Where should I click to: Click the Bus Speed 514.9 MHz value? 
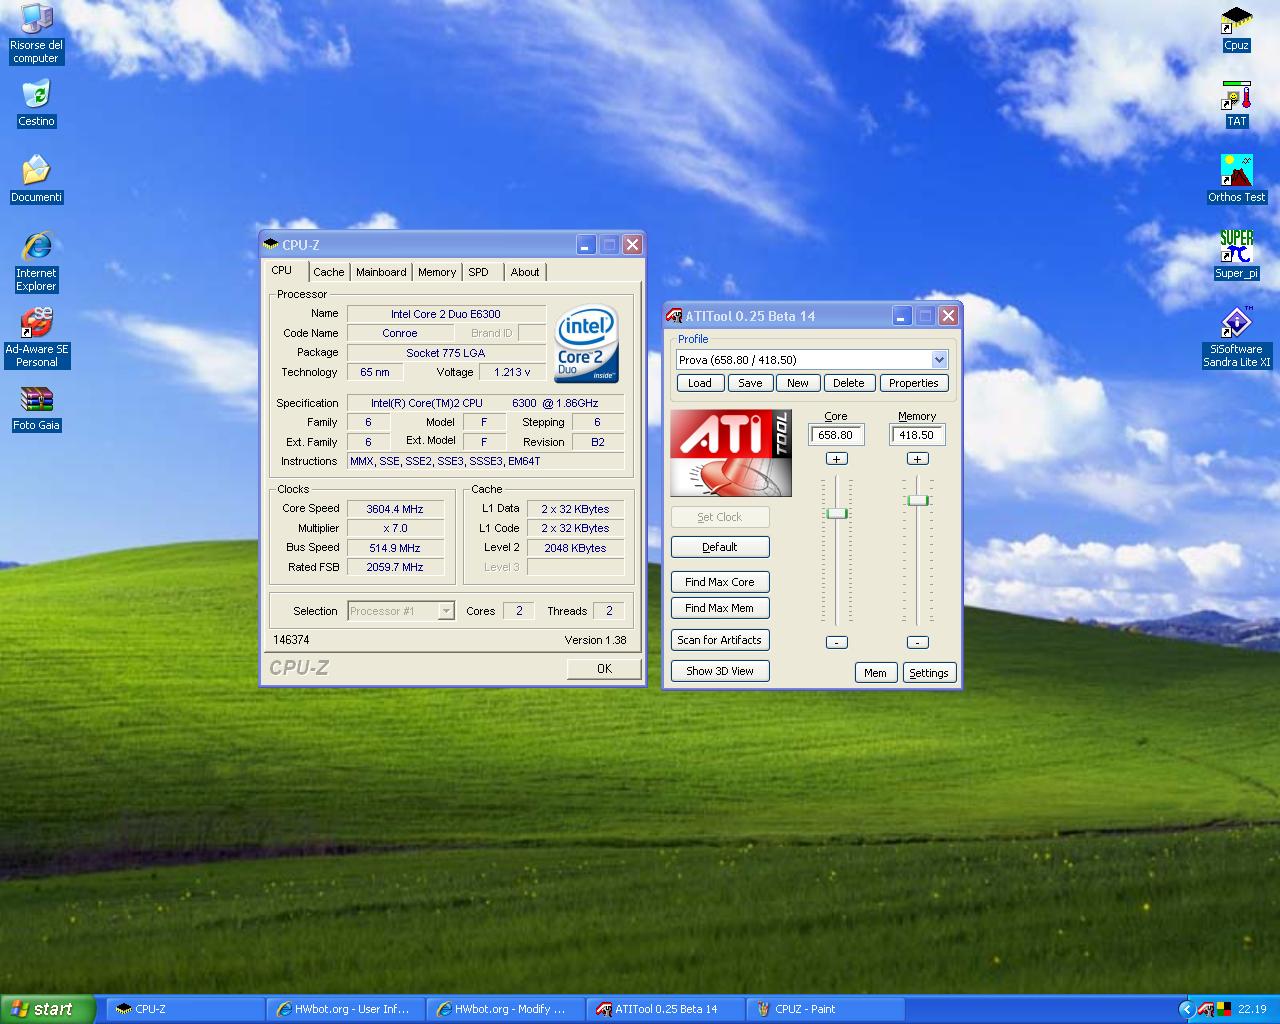click(x=395, y=548)
